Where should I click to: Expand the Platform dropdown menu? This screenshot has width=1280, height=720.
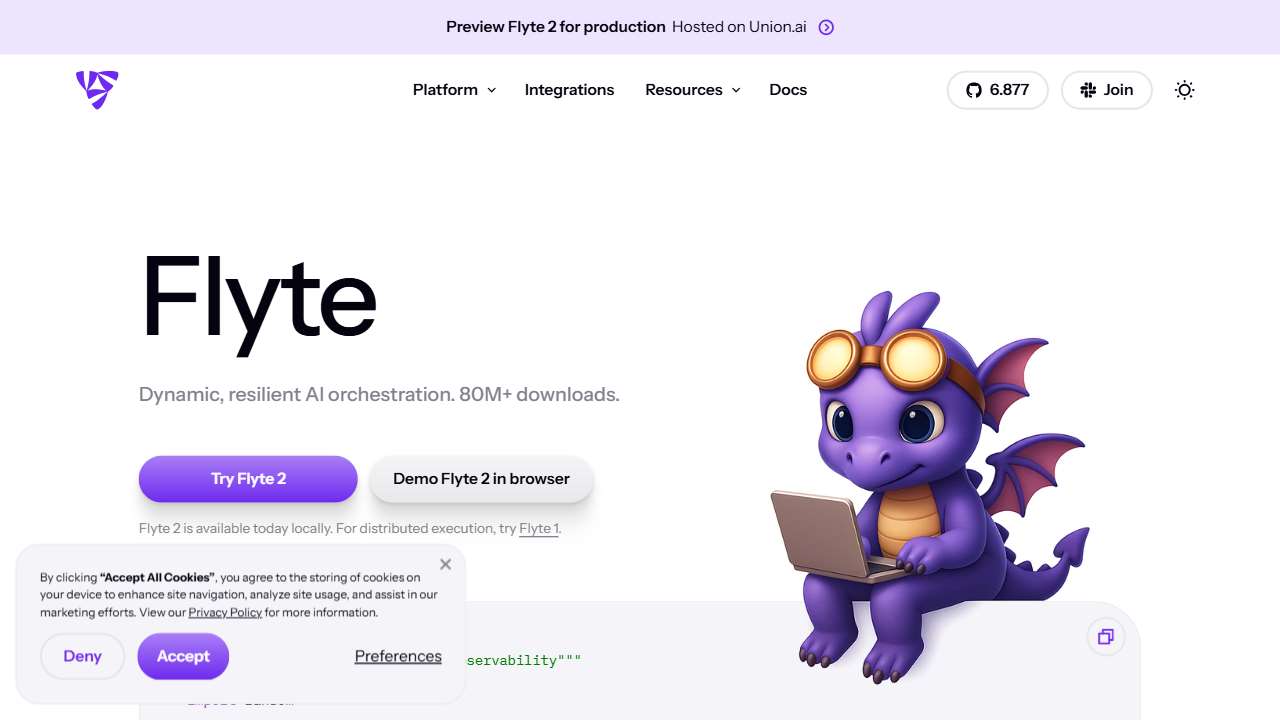click(x=454, y=90)
